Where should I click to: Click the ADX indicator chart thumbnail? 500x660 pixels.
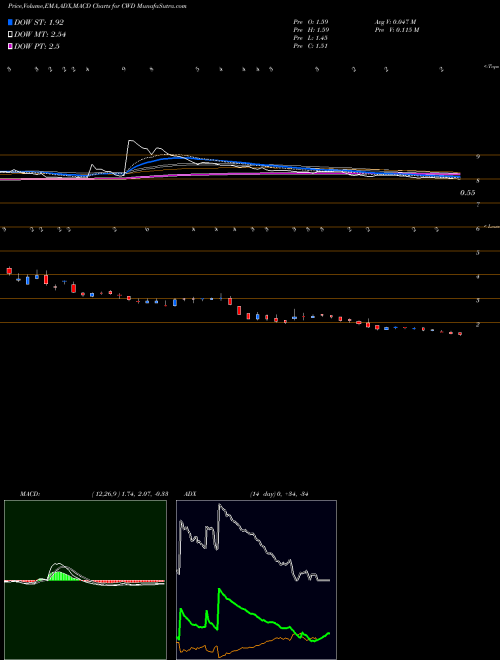coord(256,580)
